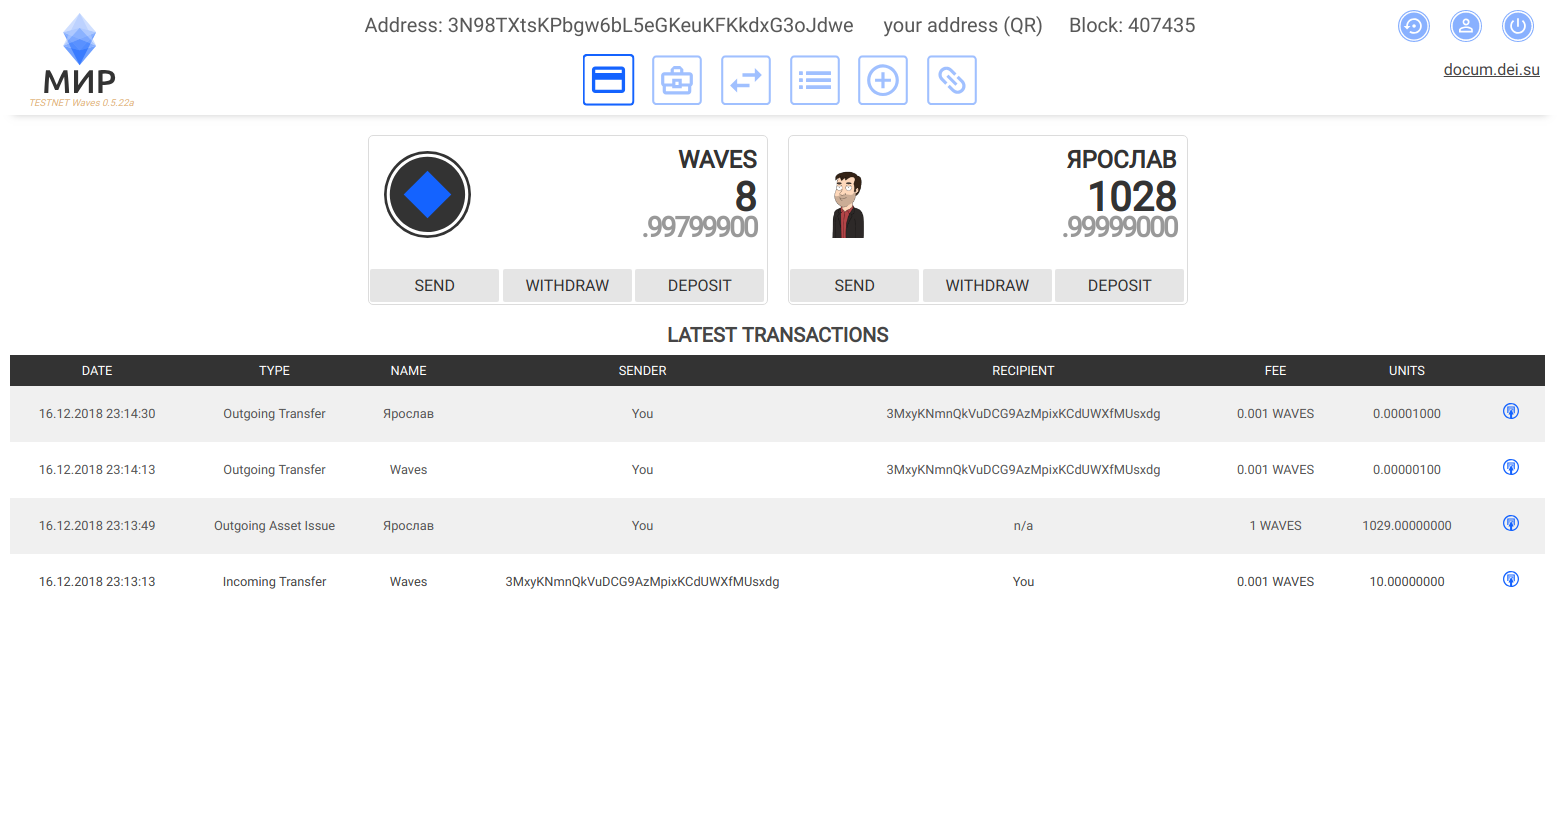Open details icon for 23:14:30 transaction

point(1511,411)
